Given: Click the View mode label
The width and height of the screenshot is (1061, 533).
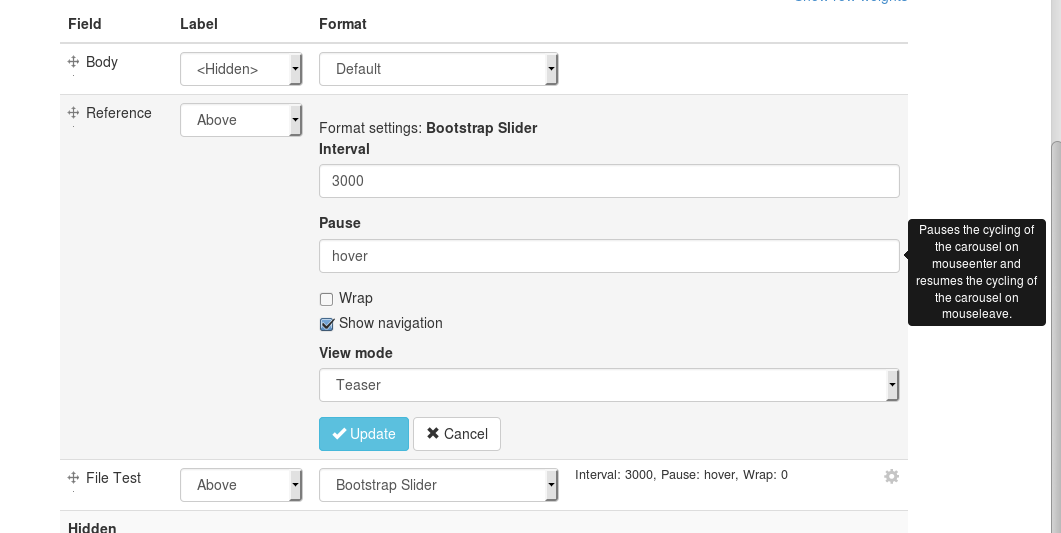Looking at the screenshot, I should [355, 353].
